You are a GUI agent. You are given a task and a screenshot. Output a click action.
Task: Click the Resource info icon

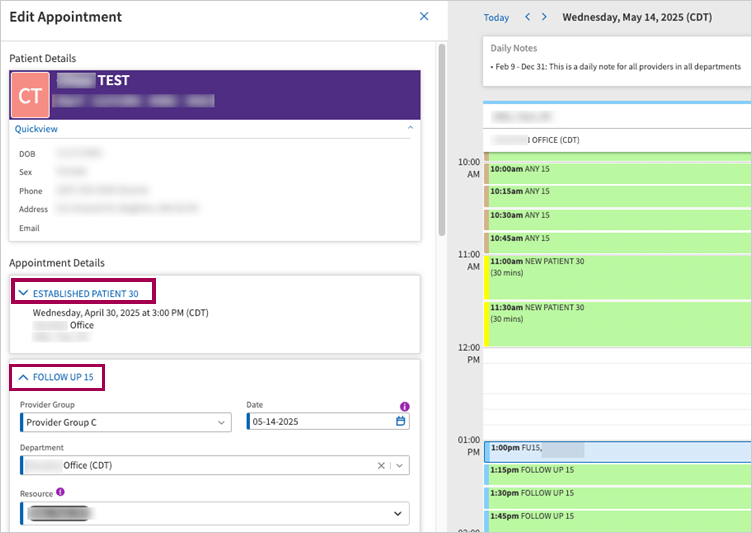click(x=61, y=492)
